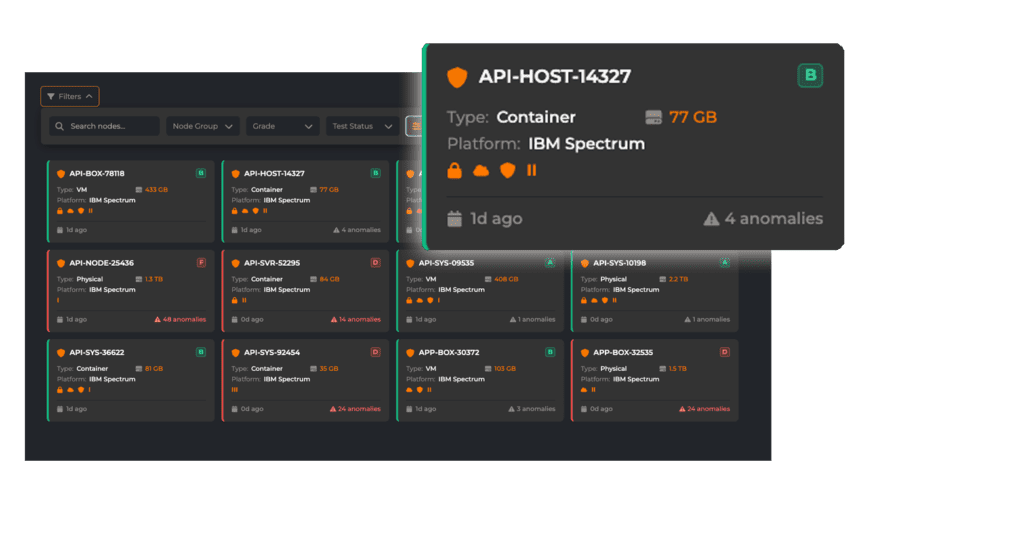
Task: Click grade A badge on API-SYS-09535
Action: click(x=550, y=263)
